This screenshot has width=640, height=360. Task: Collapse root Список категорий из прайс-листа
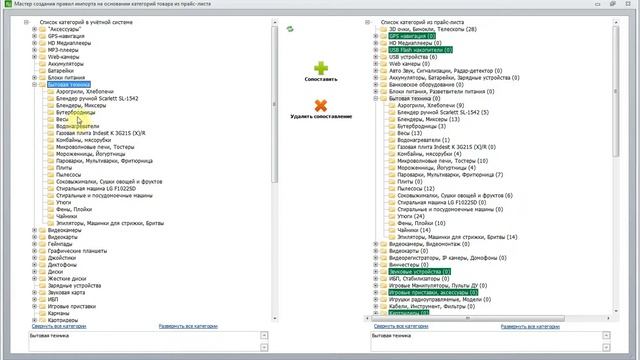[x=367, y=22]
